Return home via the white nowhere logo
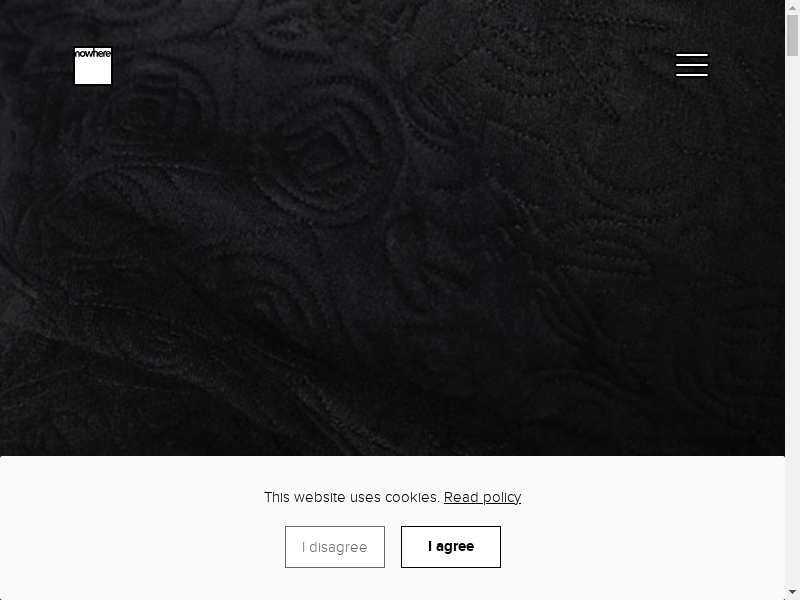The image size is (800, 600). [x=93, y=66]
